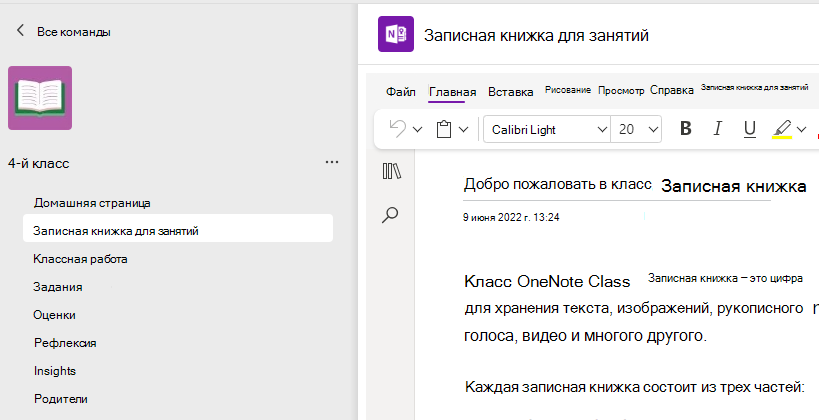
Task: Expand highlight color dropdown arrow
Action: 801,129
